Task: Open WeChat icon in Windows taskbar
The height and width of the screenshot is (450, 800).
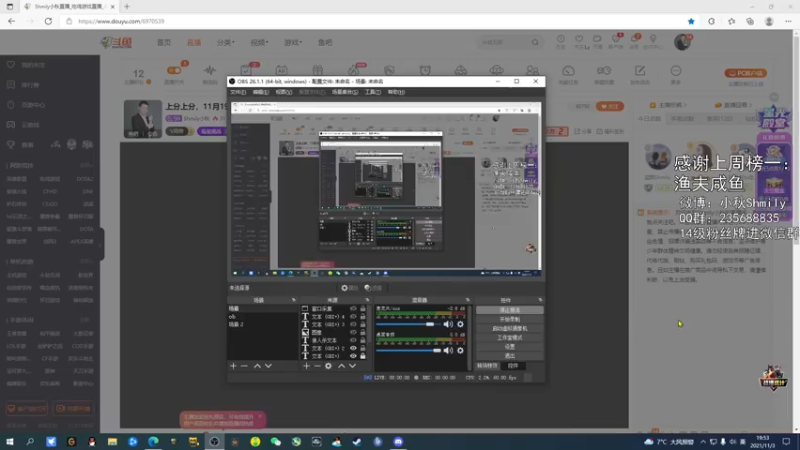Action: (x=276, y=441)
